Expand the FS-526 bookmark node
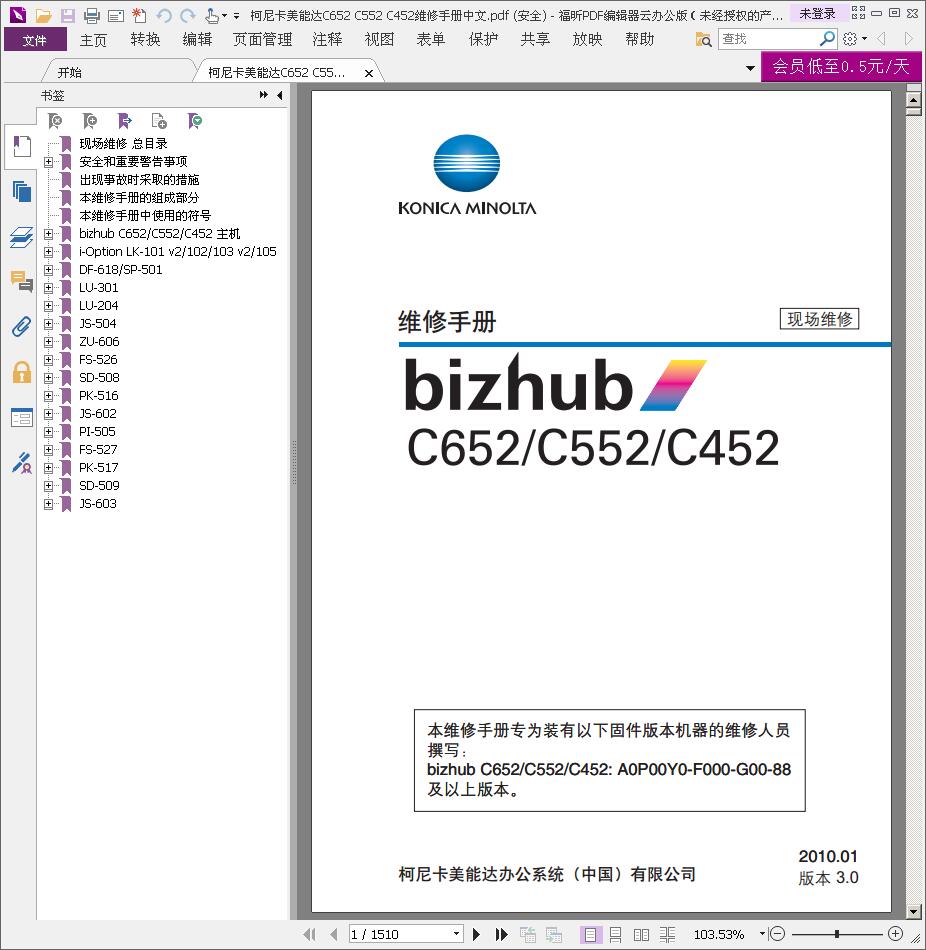Screen dimensions: 926x950 [48, 360]
